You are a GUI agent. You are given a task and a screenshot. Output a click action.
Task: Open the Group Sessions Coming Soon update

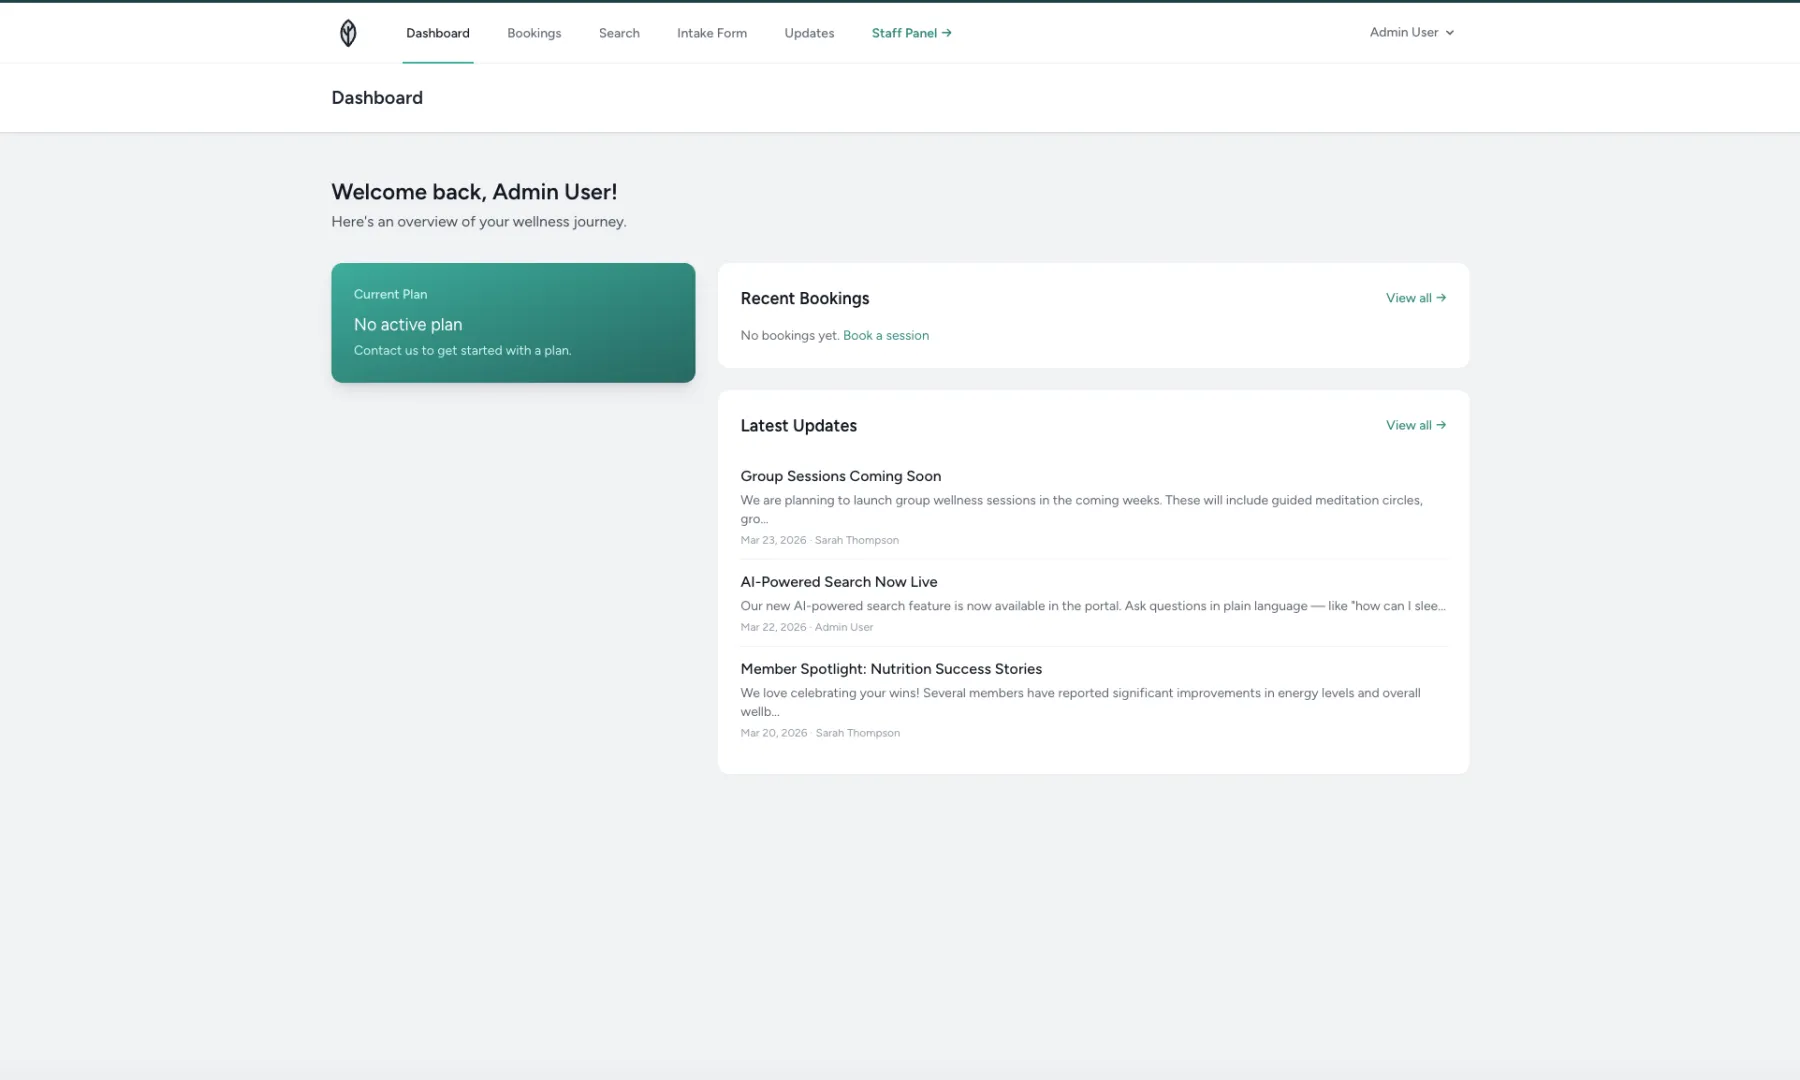(x=840, y=476)
